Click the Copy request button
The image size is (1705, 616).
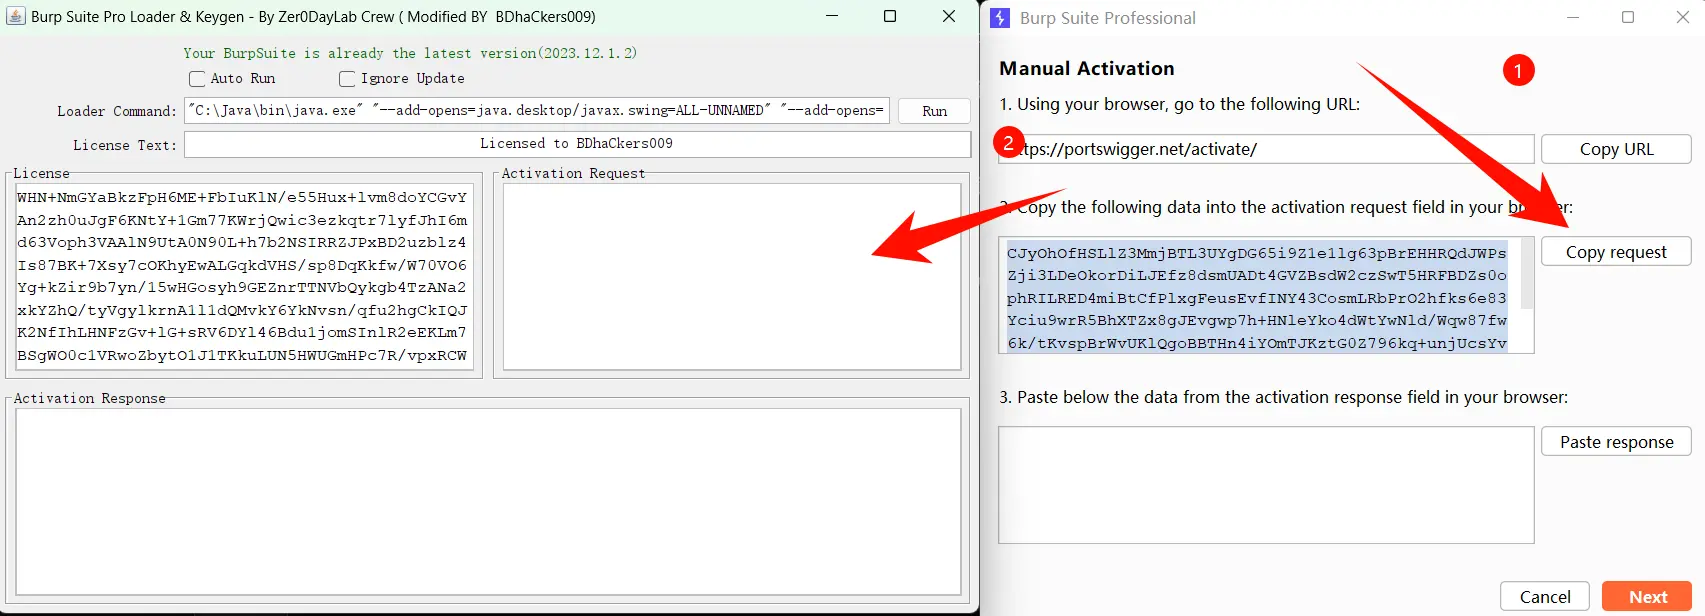pyautogui.click(x=1615, y=252)
